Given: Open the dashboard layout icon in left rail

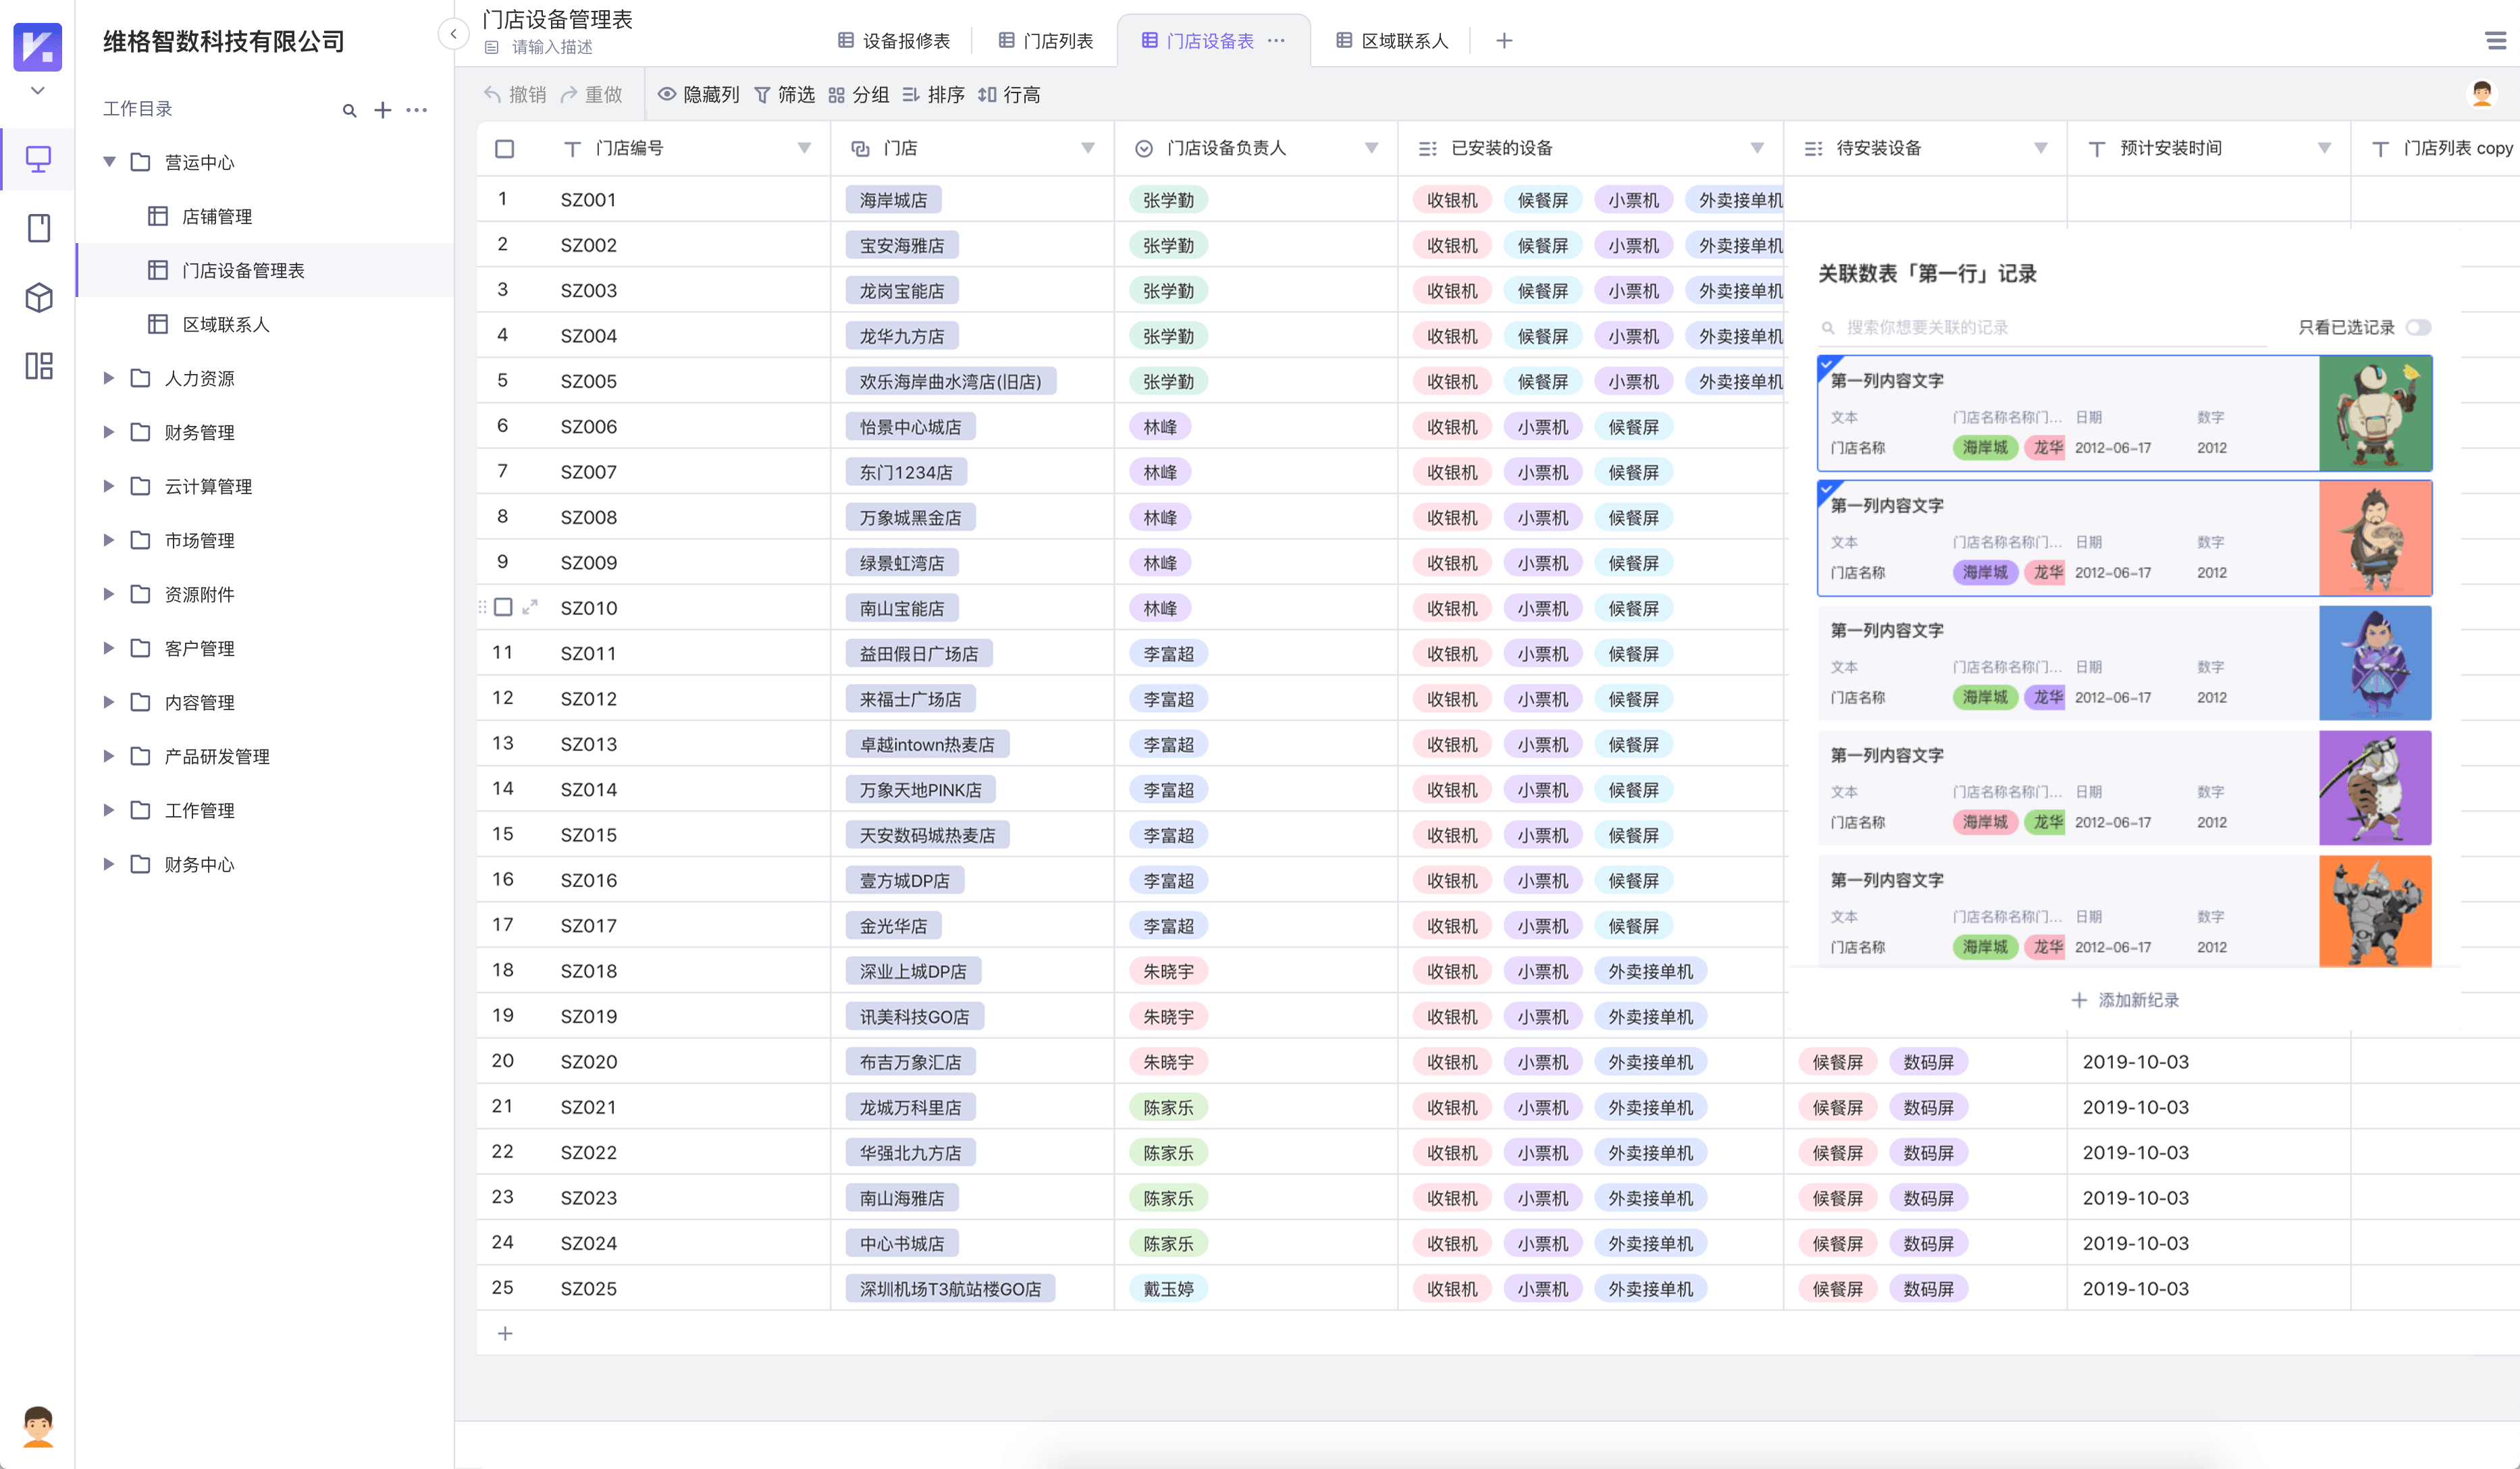Looking at the screenshot, I should pyautogui.click(x=38, y=366).
